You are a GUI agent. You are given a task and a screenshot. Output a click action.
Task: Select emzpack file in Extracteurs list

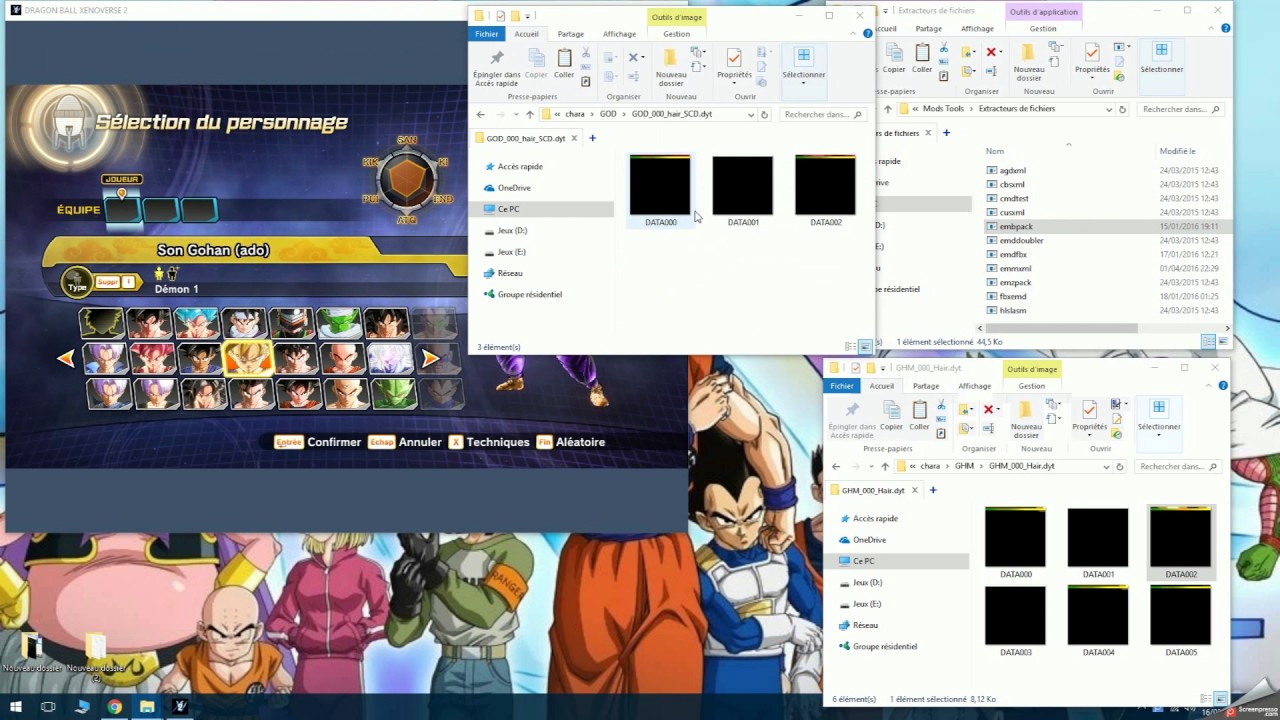point(1015,283)
